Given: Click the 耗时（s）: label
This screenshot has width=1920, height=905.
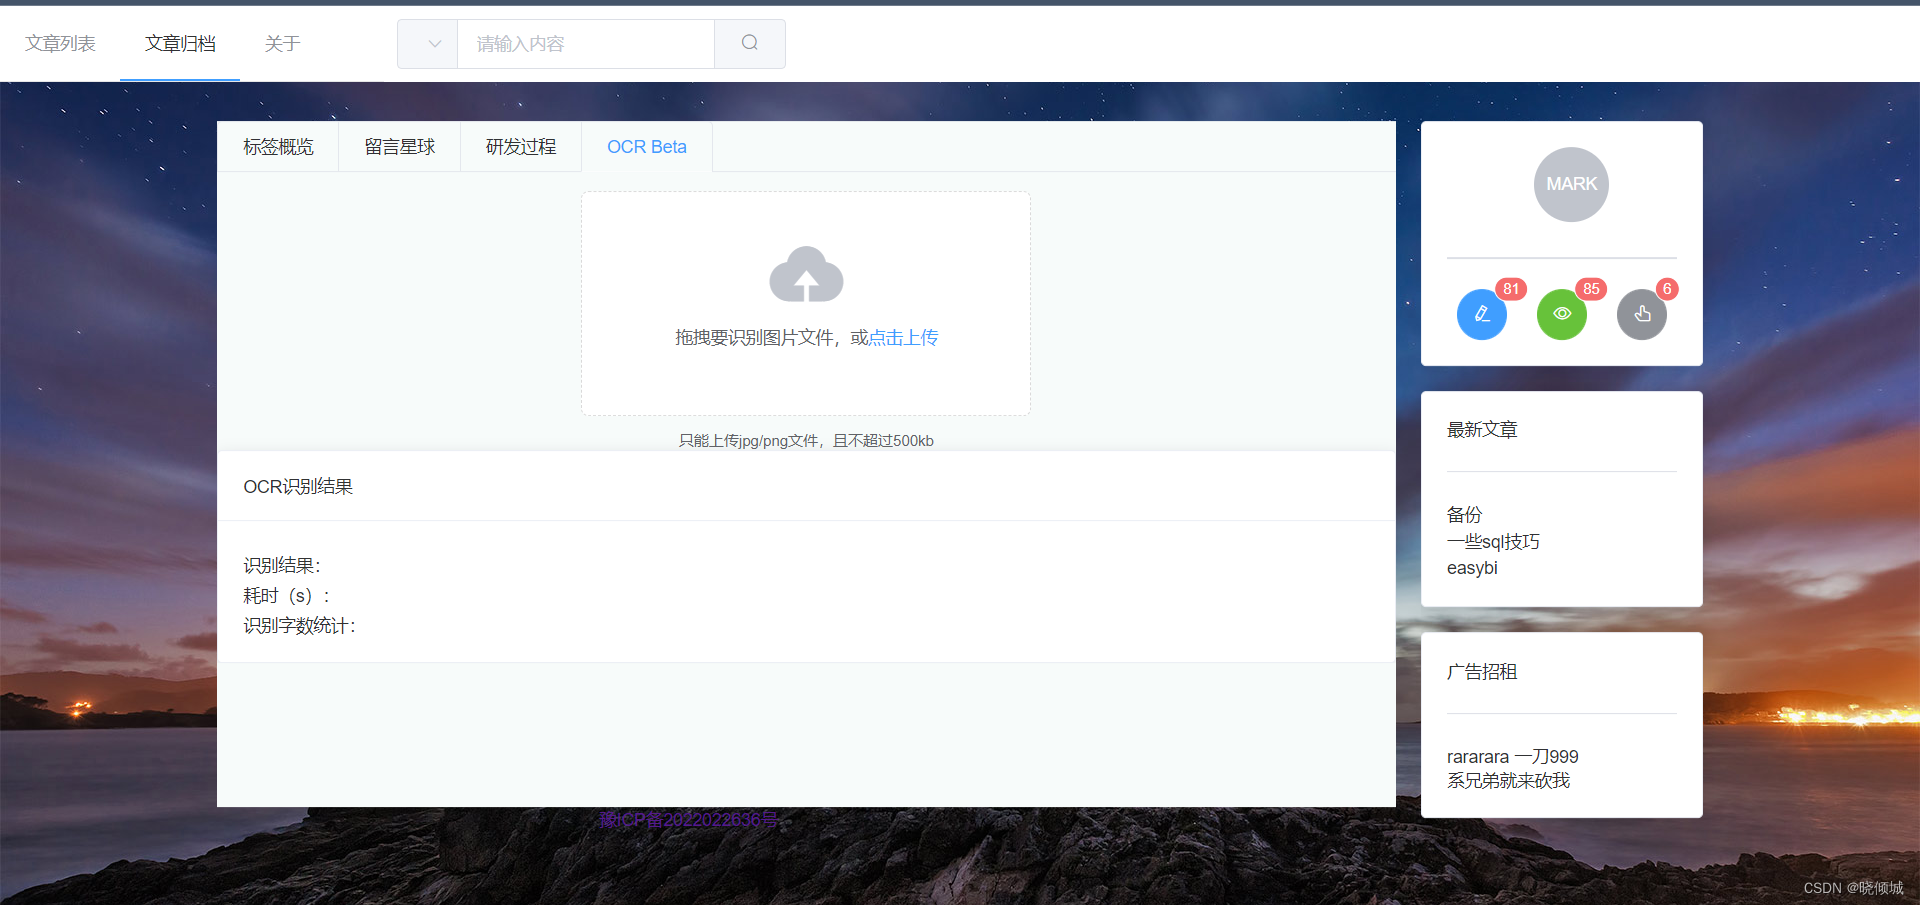Looking at the screenshot, I should (287, 596).
